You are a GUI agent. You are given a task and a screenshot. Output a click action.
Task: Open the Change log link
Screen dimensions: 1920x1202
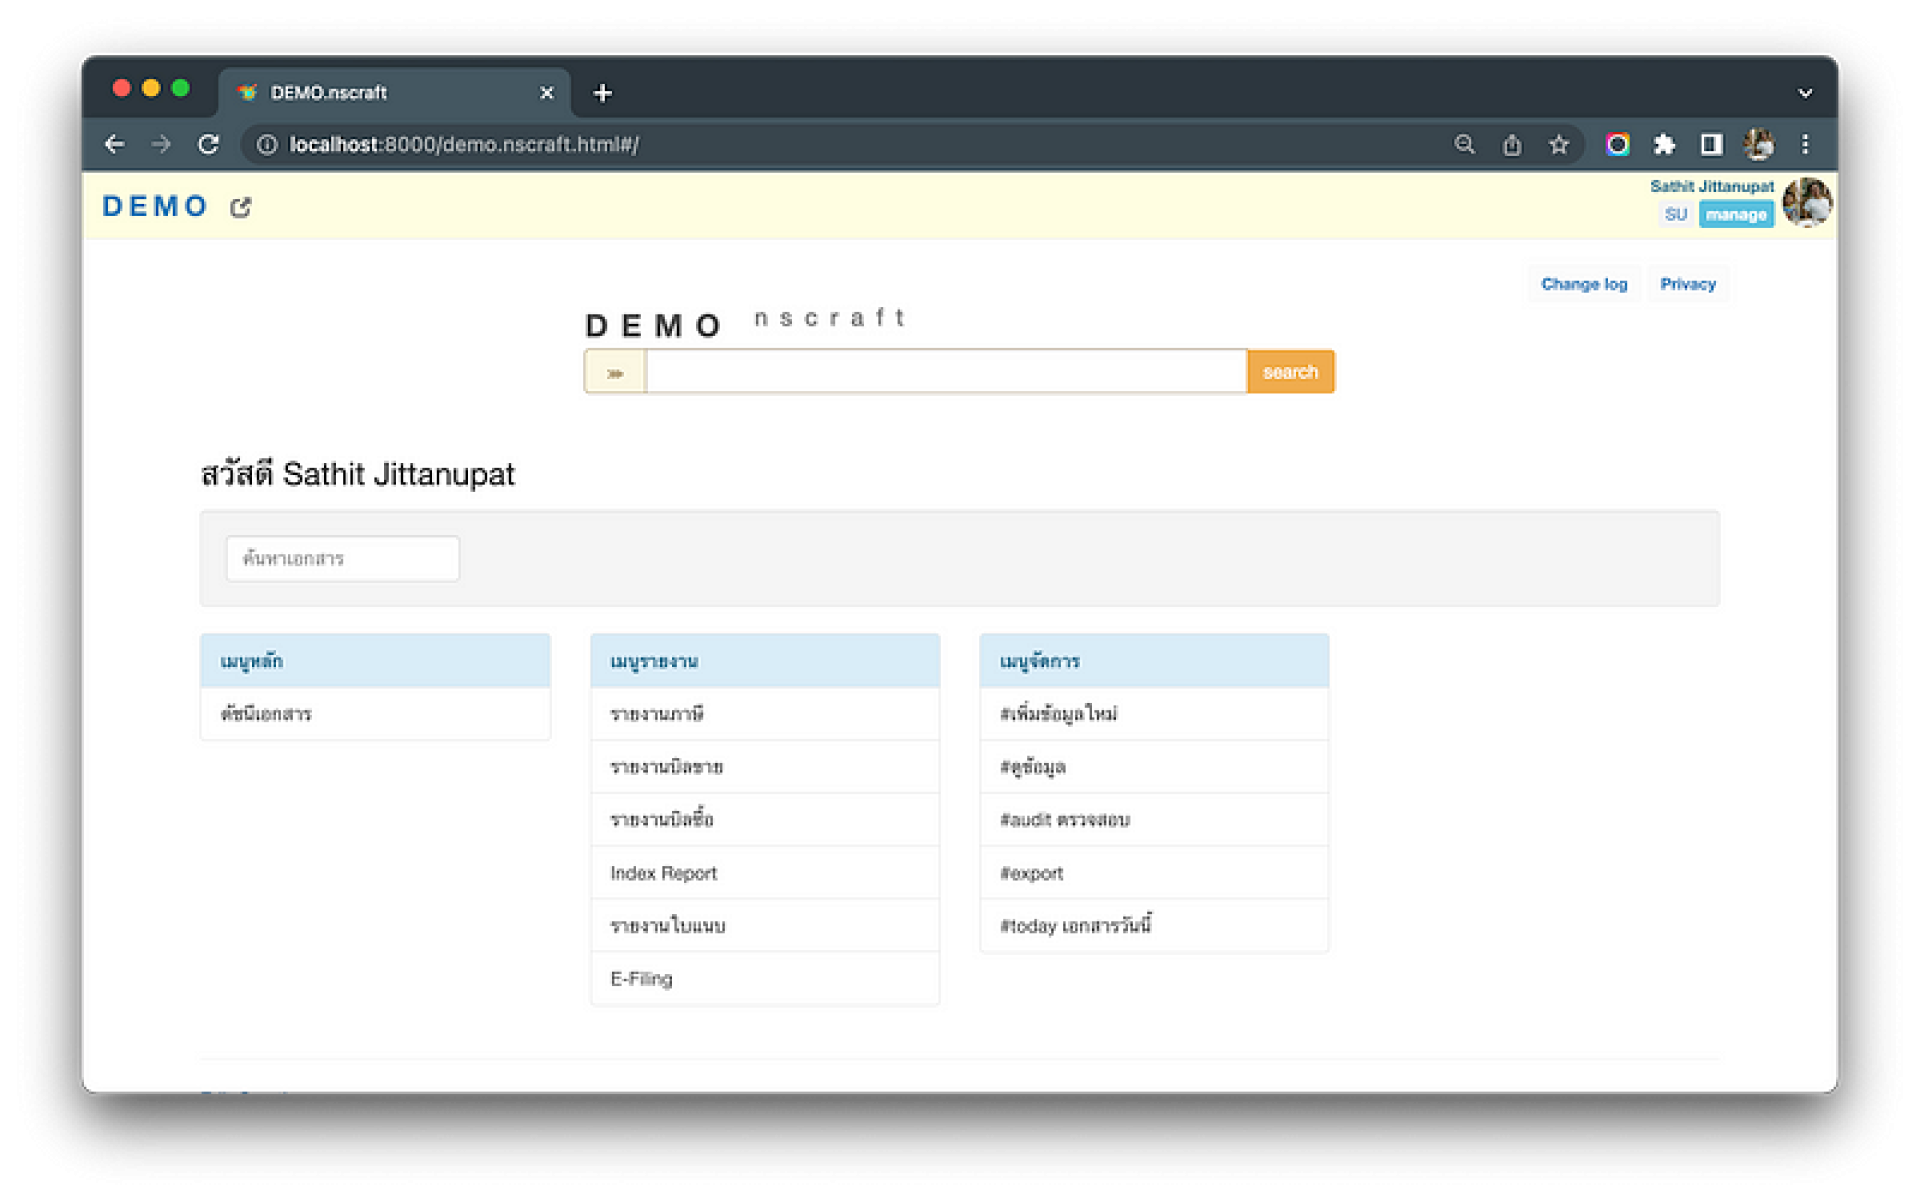tap(1583, 284)
